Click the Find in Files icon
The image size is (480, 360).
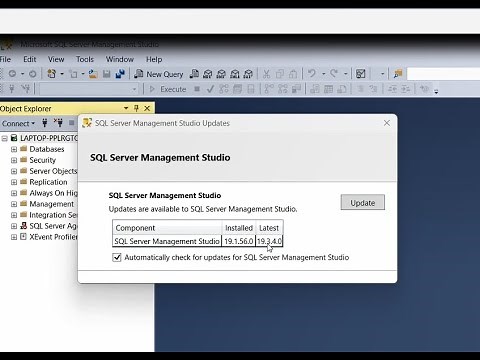click(398, 74)
